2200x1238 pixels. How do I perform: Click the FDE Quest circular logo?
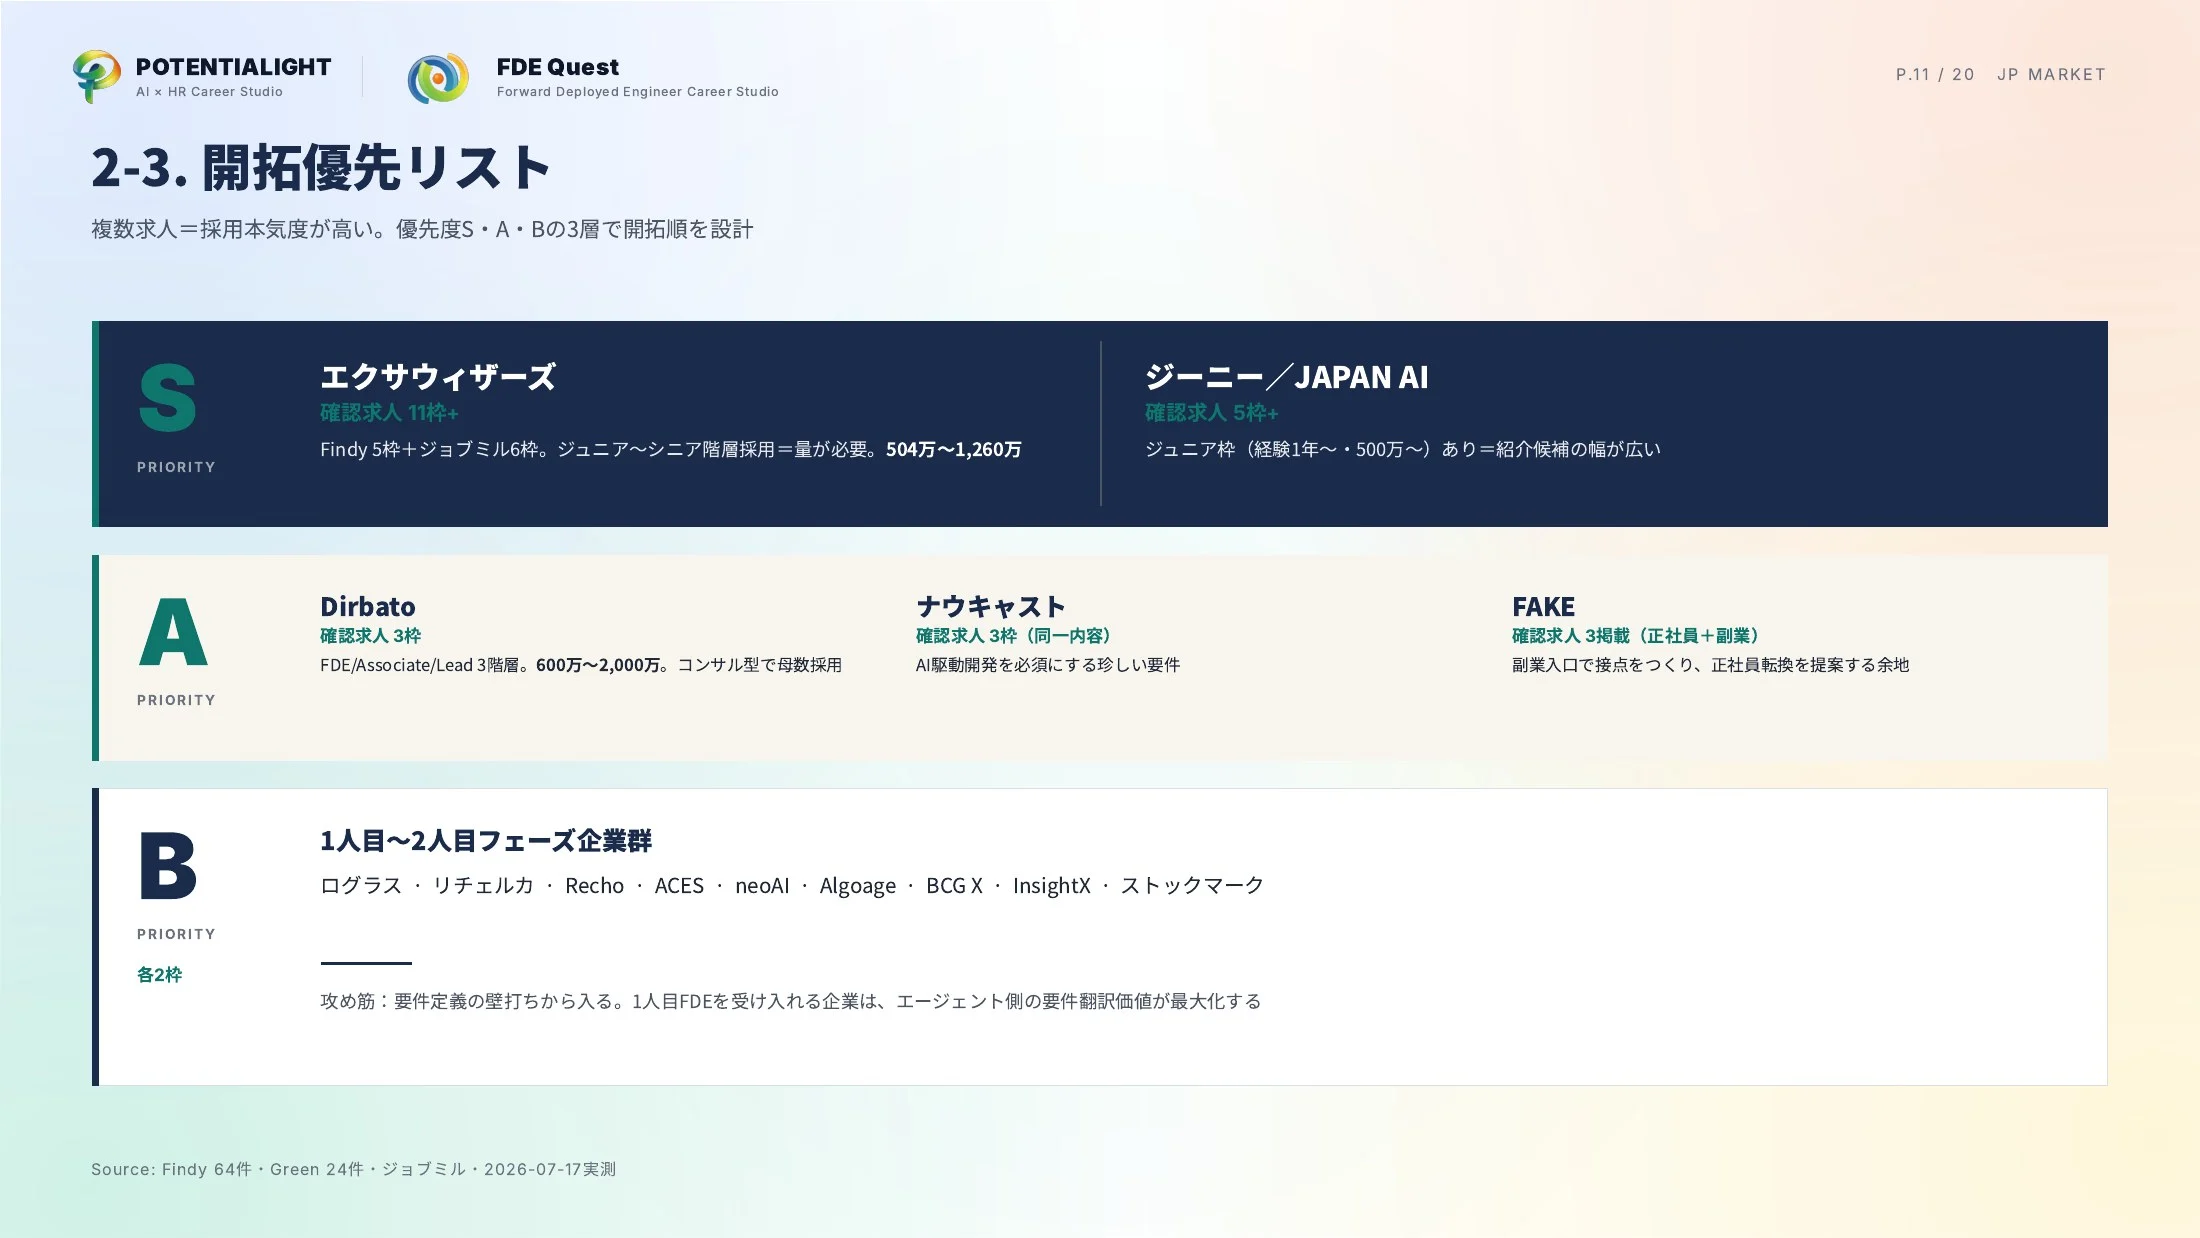click(438, 78)
